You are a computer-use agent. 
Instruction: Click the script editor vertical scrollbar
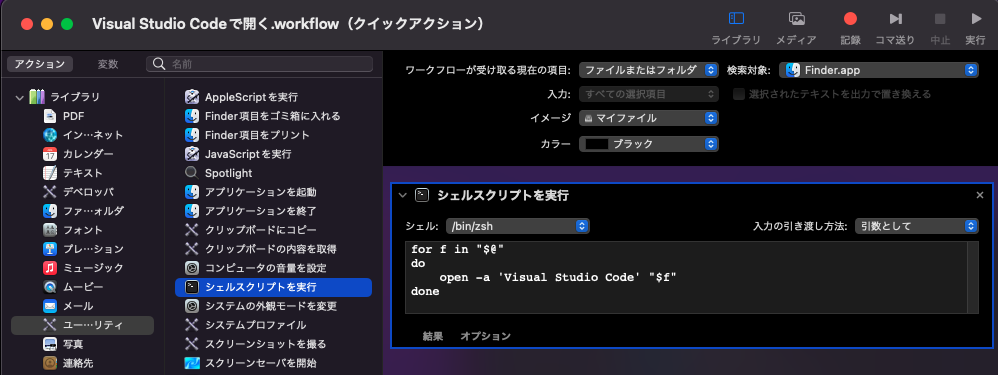[x=973, y=278]
